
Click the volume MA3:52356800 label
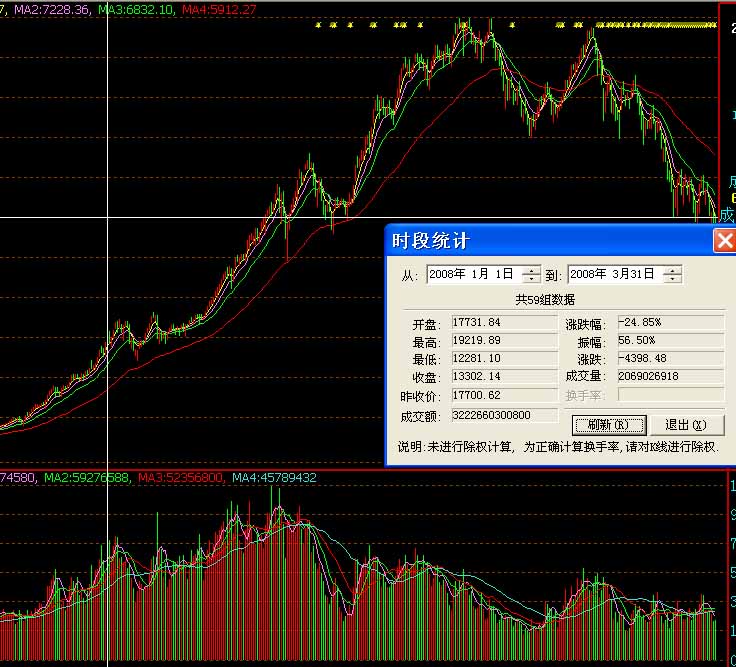180,478
